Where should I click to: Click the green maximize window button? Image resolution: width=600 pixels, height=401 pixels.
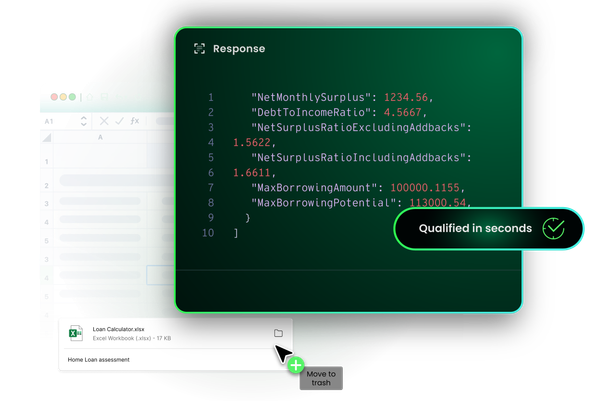click(x=72, y=97)
